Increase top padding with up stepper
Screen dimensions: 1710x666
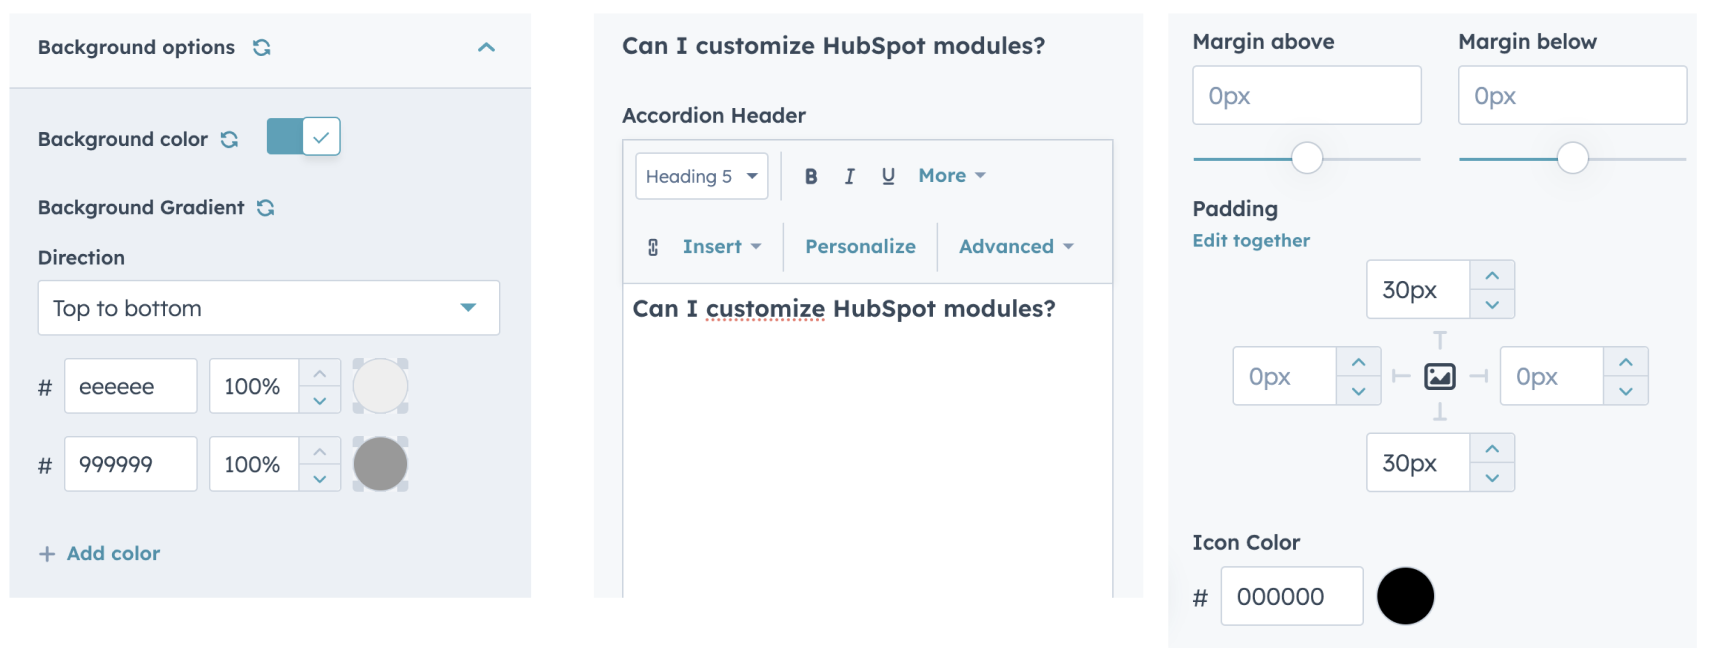pos(1492,276)
